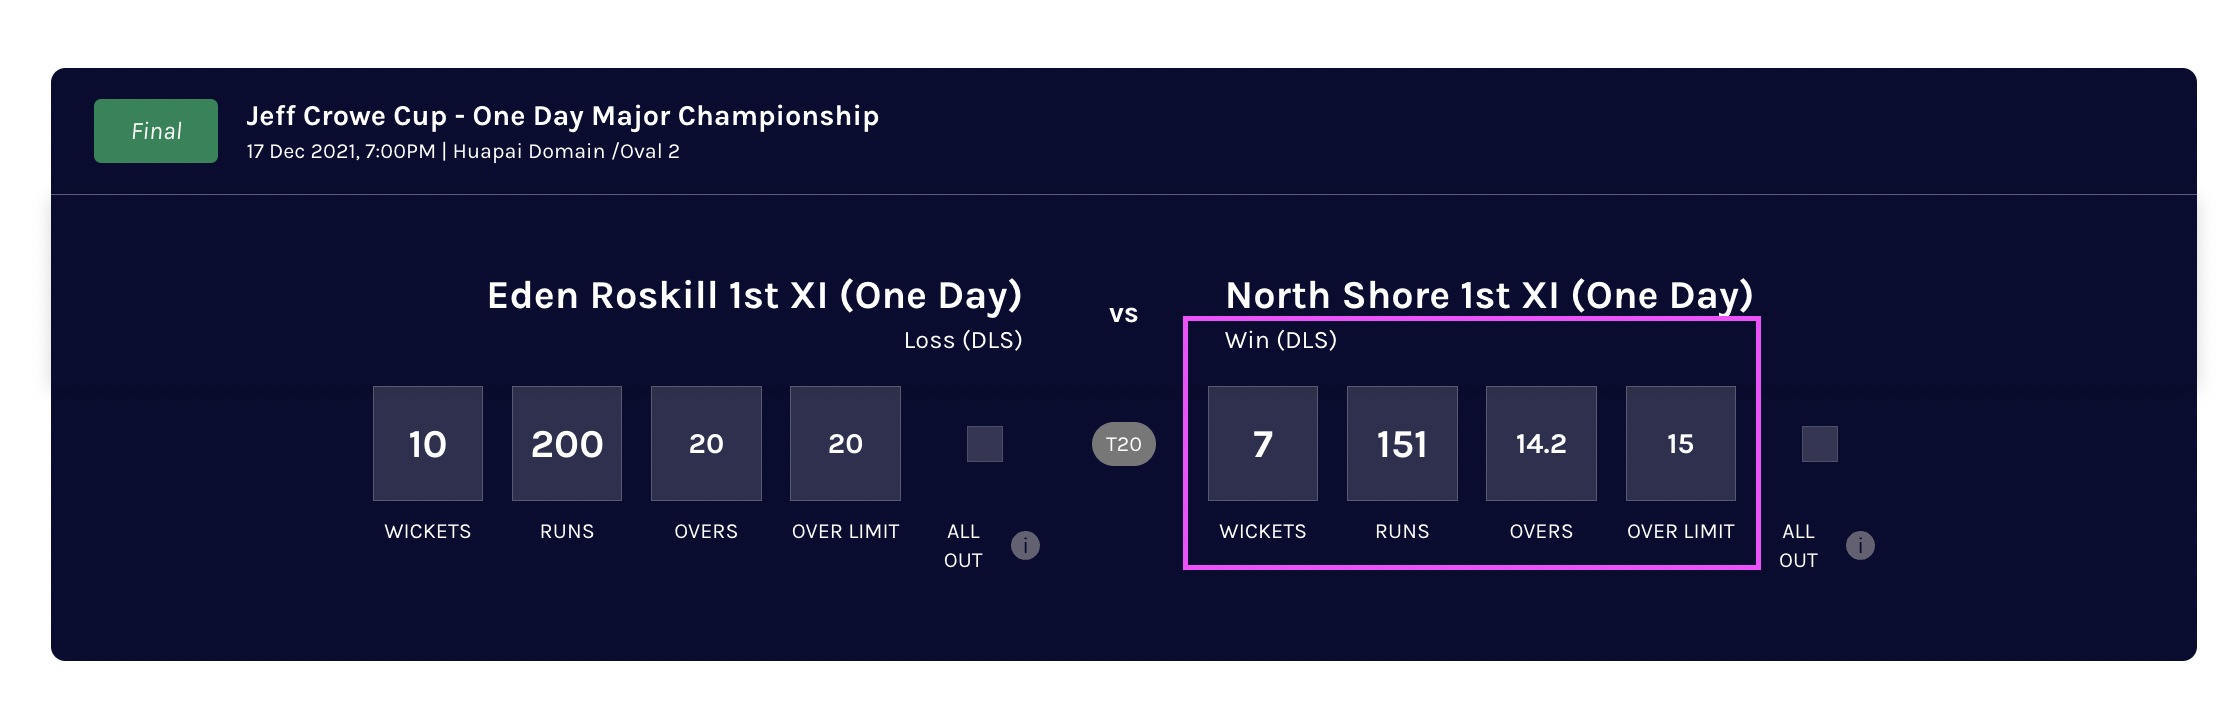Open the North Shore 1st XI team name
This screenshot has height=704, width=2234.
1489,296
